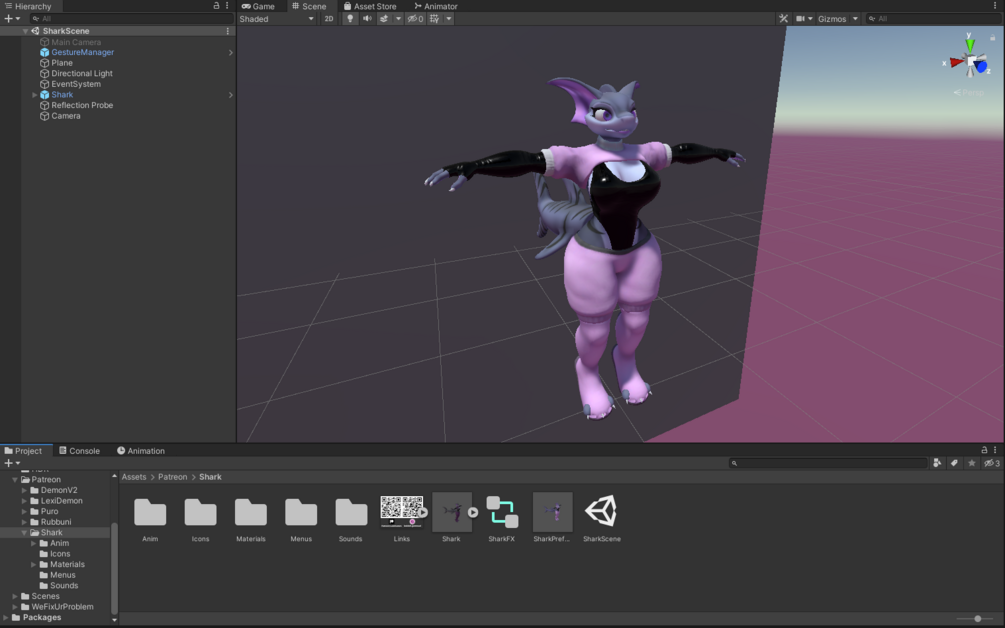Open the grid settings dropdown arrow

pyautogui.click(x=449, y=19)
